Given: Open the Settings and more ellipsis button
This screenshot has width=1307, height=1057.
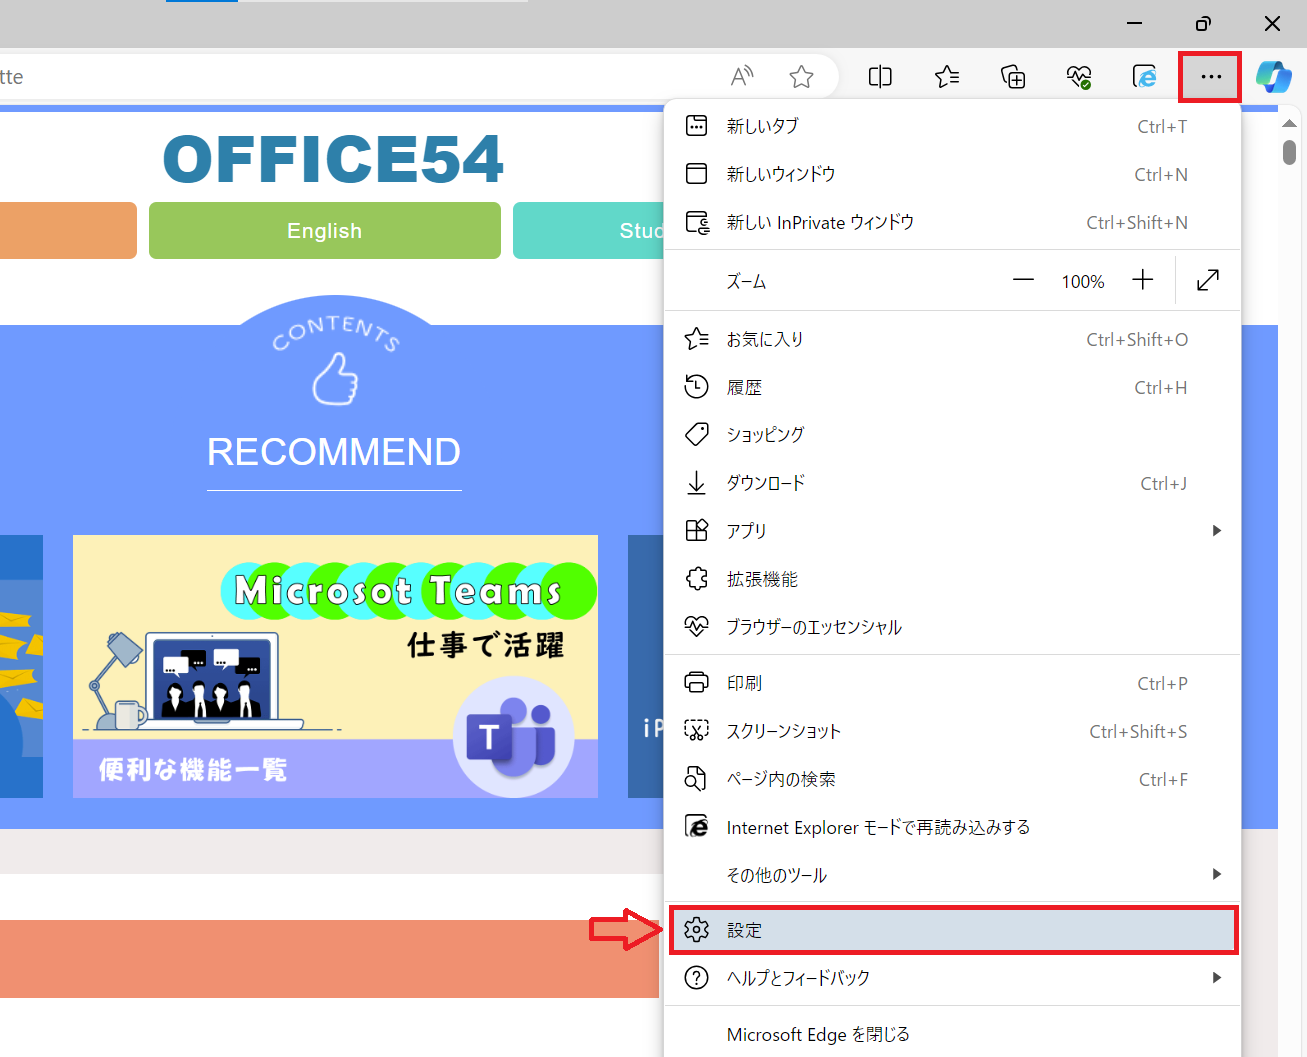Looking at the screenshot, I should click(1211, 77).
